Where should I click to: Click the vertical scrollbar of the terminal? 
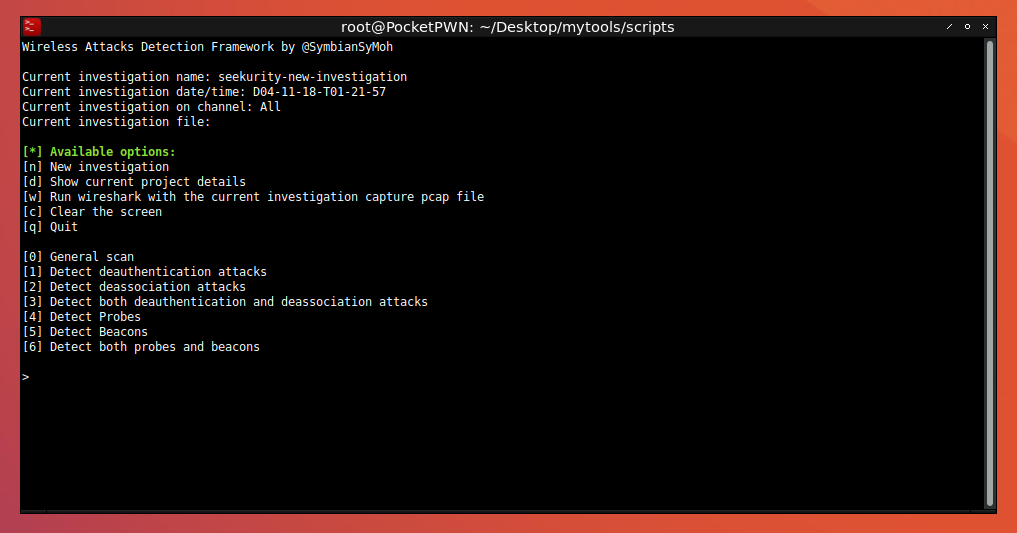click(x=990, y=273)
